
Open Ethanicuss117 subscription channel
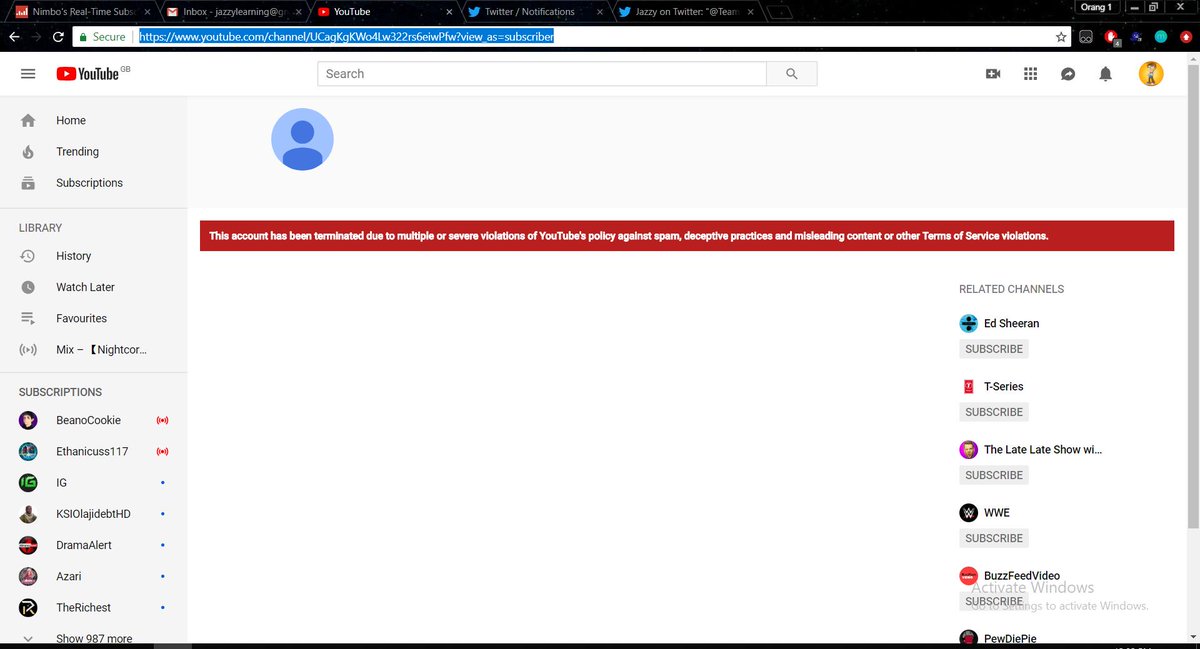click(93, 452)
